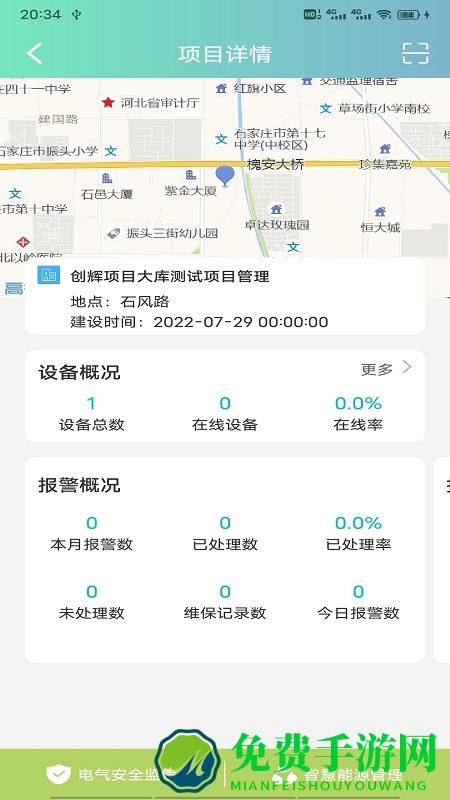The height and width of the screenshot is (800, 450).
Task: Tap the blue location pin on map
Action: click(x=224, y=176)
